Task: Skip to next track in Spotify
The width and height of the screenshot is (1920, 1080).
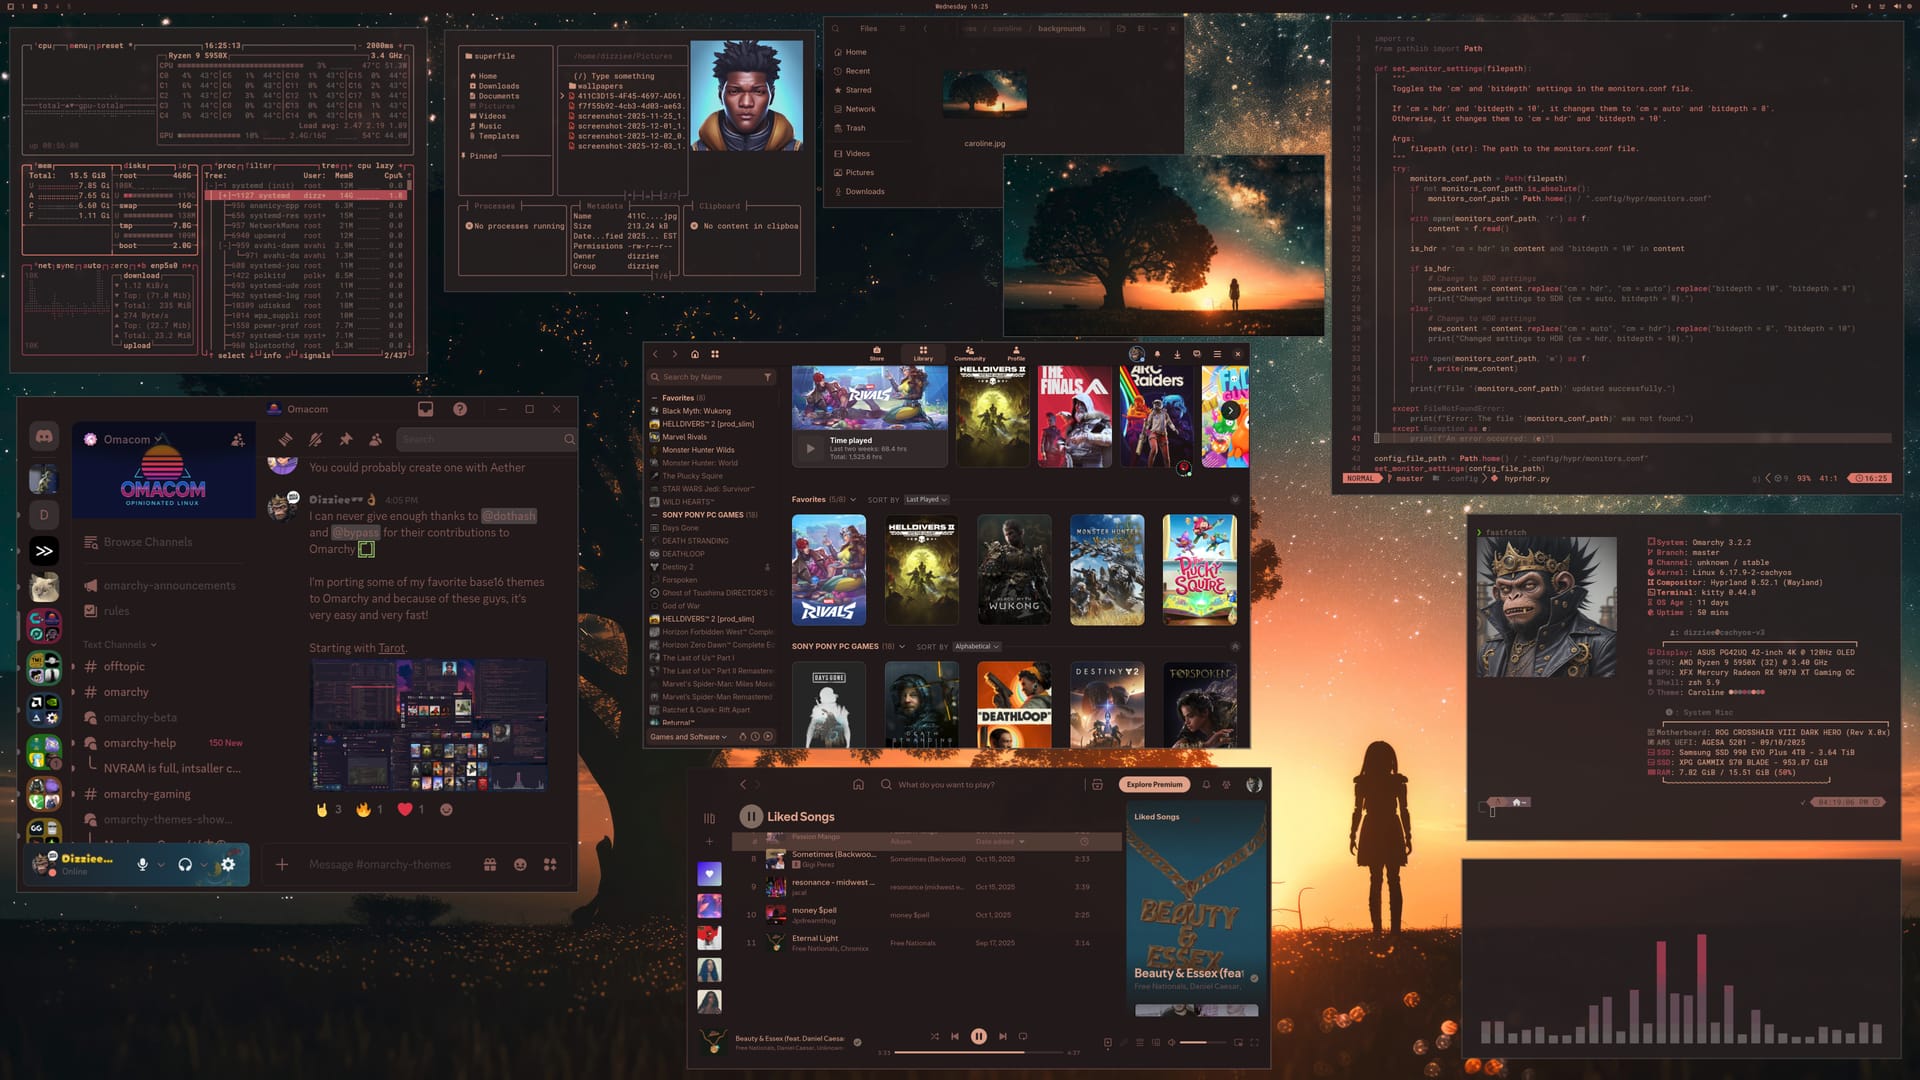Action: 1002,1037
